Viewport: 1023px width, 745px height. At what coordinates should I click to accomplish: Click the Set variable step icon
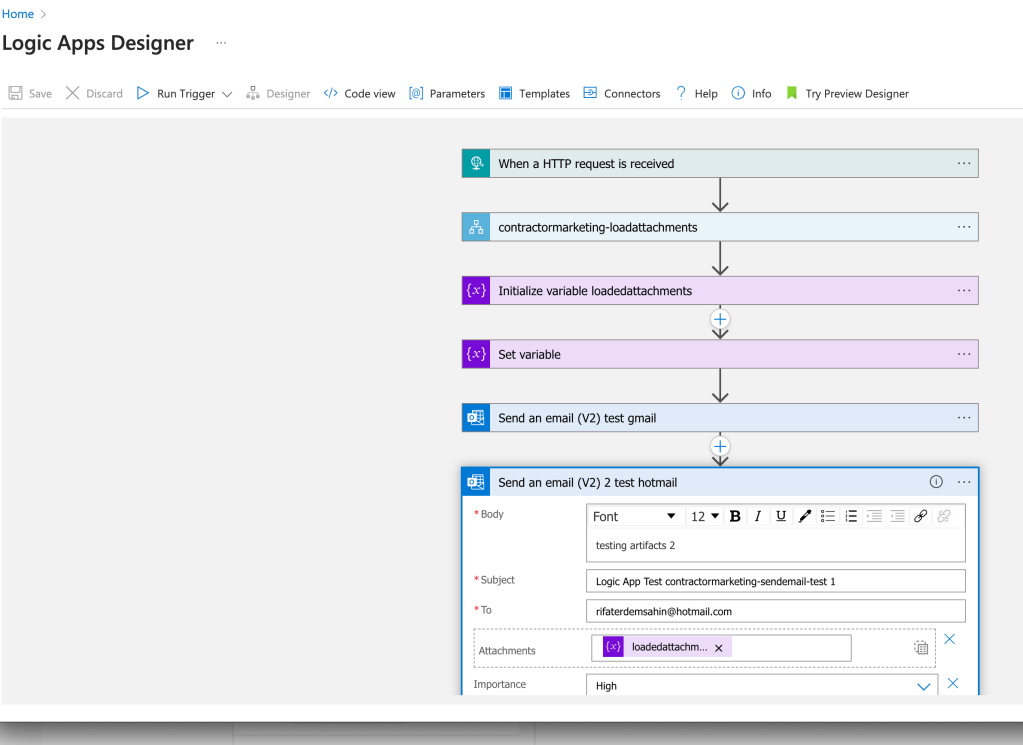[x=476, y=354]
